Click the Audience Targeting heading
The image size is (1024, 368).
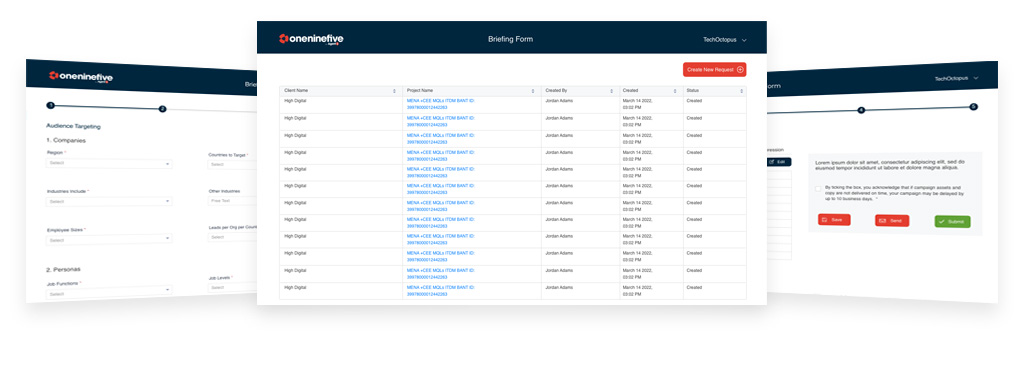pos(73,126)
